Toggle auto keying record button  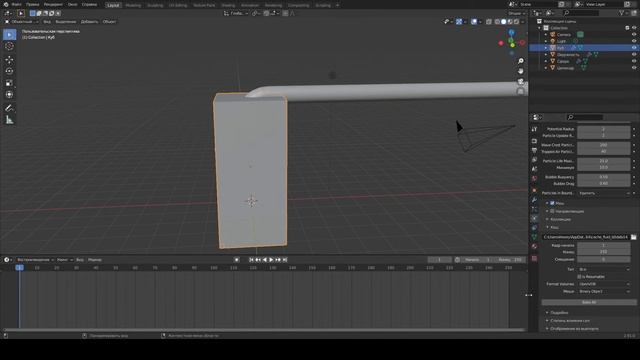(x=237, y=260)
